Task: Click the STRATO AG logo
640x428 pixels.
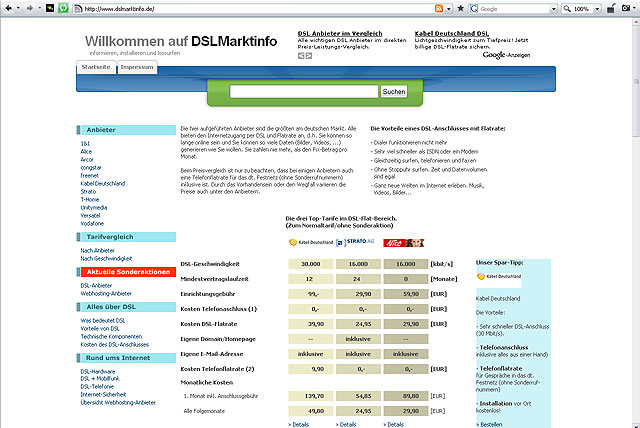Action: click(x=355, y=242)
